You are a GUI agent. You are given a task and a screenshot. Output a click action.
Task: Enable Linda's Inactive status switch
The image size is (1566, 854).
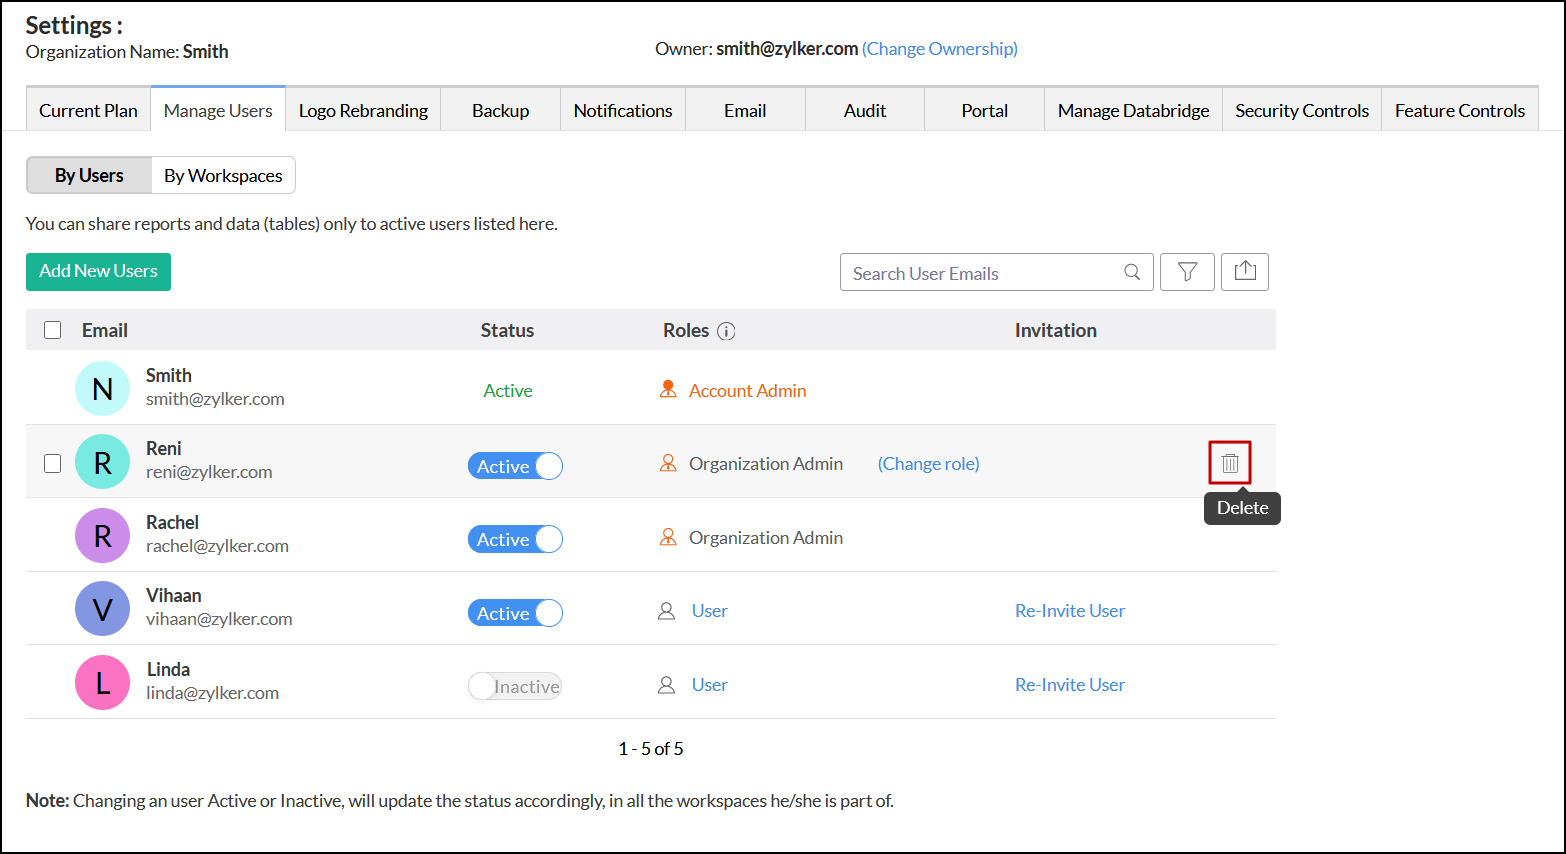[515, 686]
